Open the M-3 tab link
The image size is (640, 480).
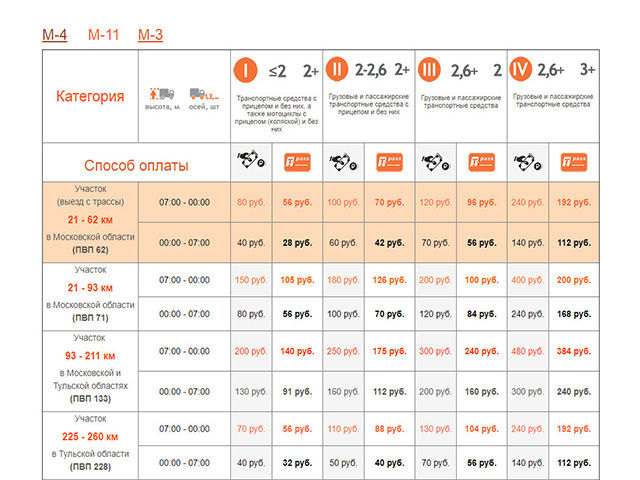pyautogui.click(x=150, y=35)
